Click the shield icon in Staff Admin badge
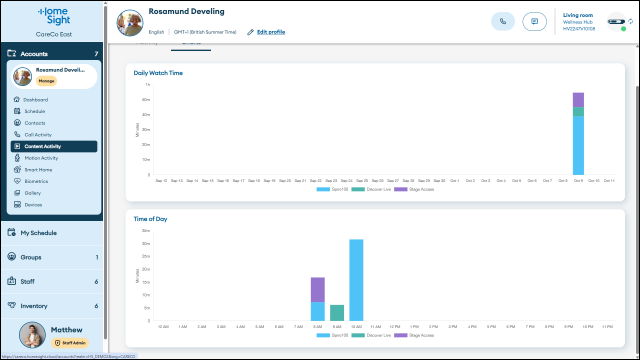The width and height of the screenshot is (640, 360). pyautogui.click(x=58, y=343)
